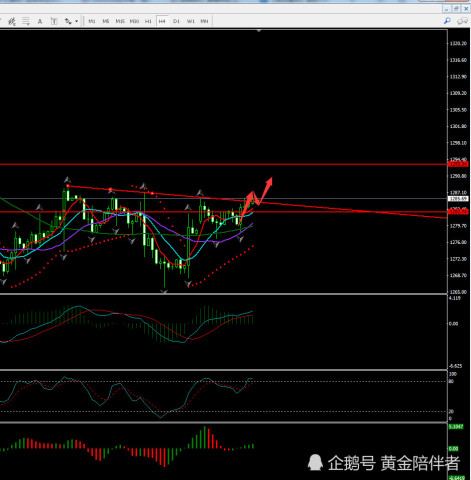Change to the D1 daily timeframe

[x=176, y=21]
